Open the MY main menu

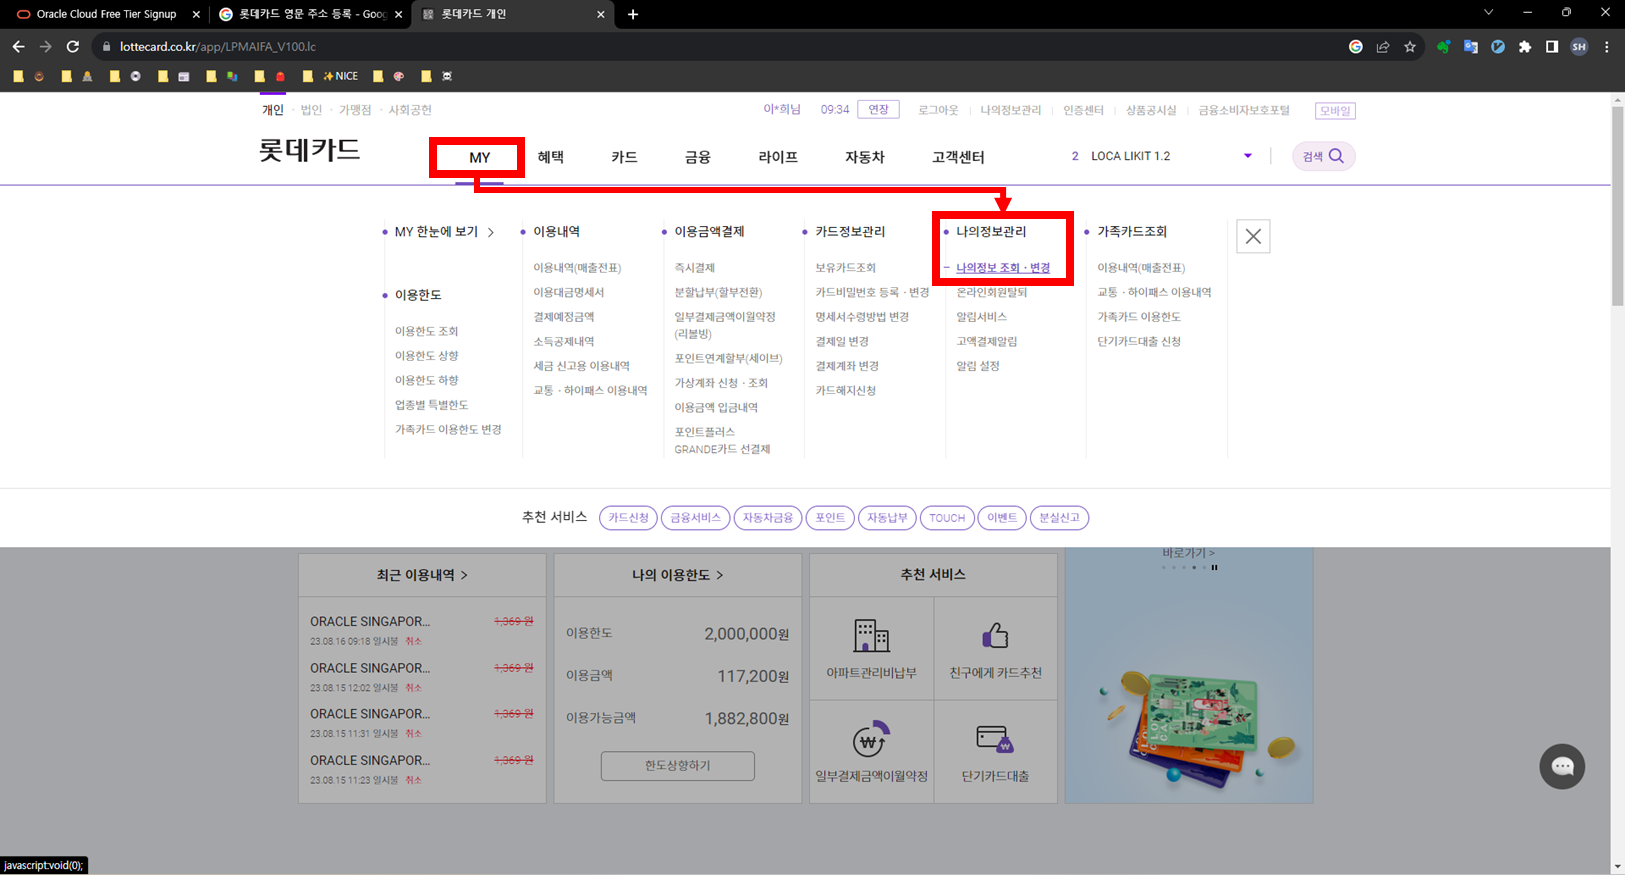click(480, 157)
